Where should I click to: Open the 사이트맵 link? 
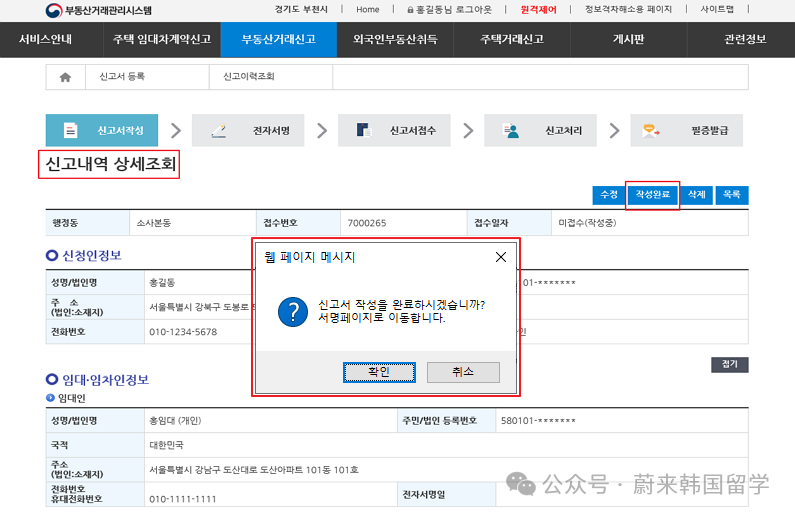pos(717,9)
